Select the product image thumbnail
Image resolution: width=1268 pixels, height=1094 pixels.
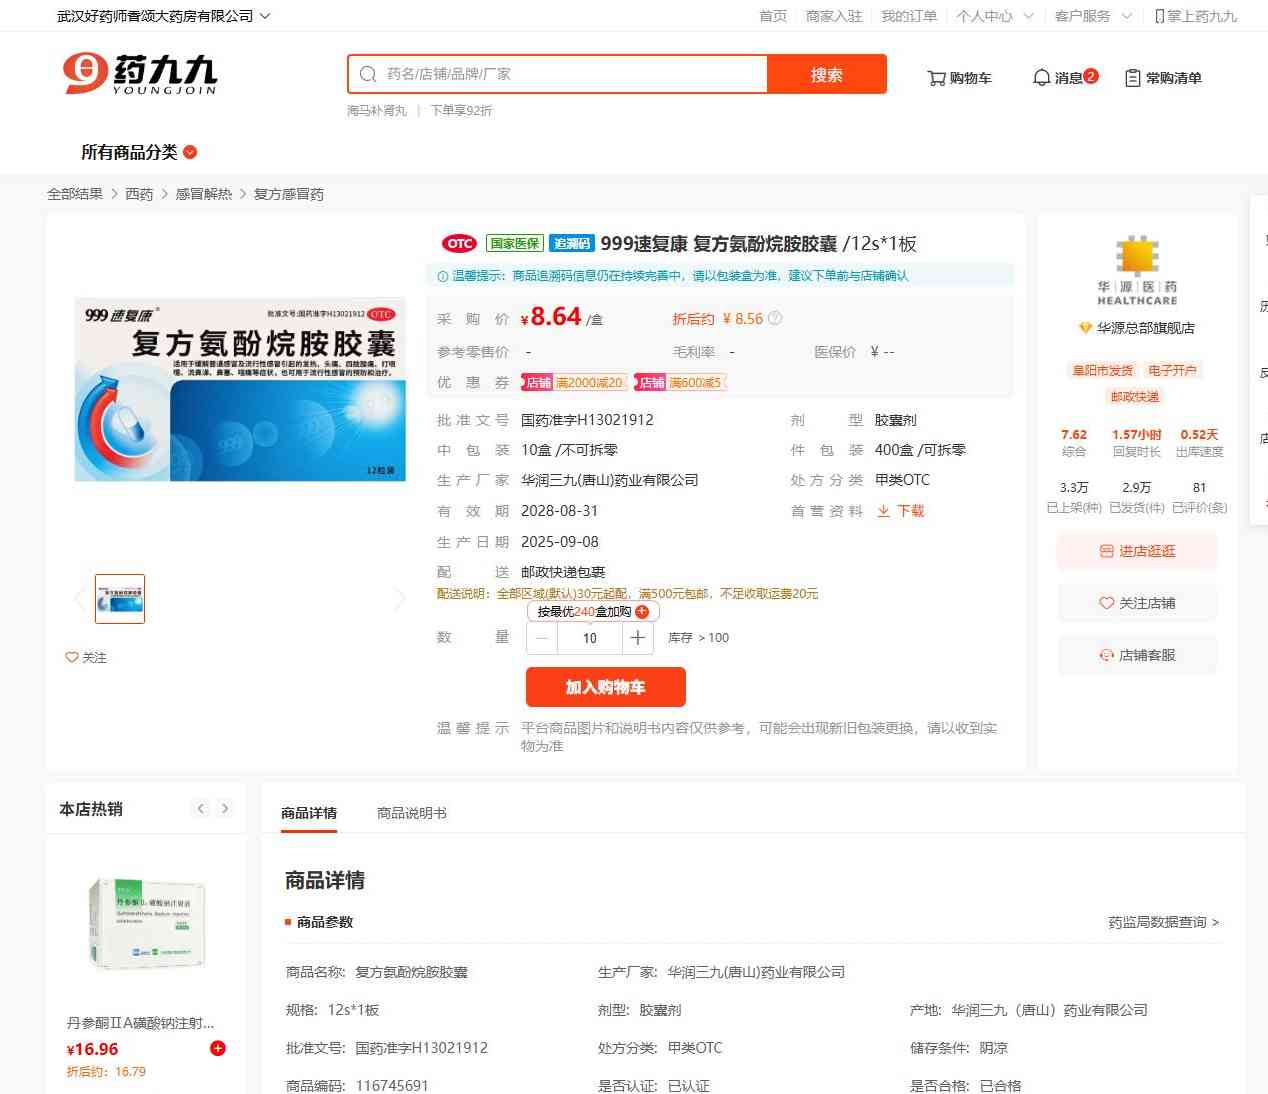point(120,599)
